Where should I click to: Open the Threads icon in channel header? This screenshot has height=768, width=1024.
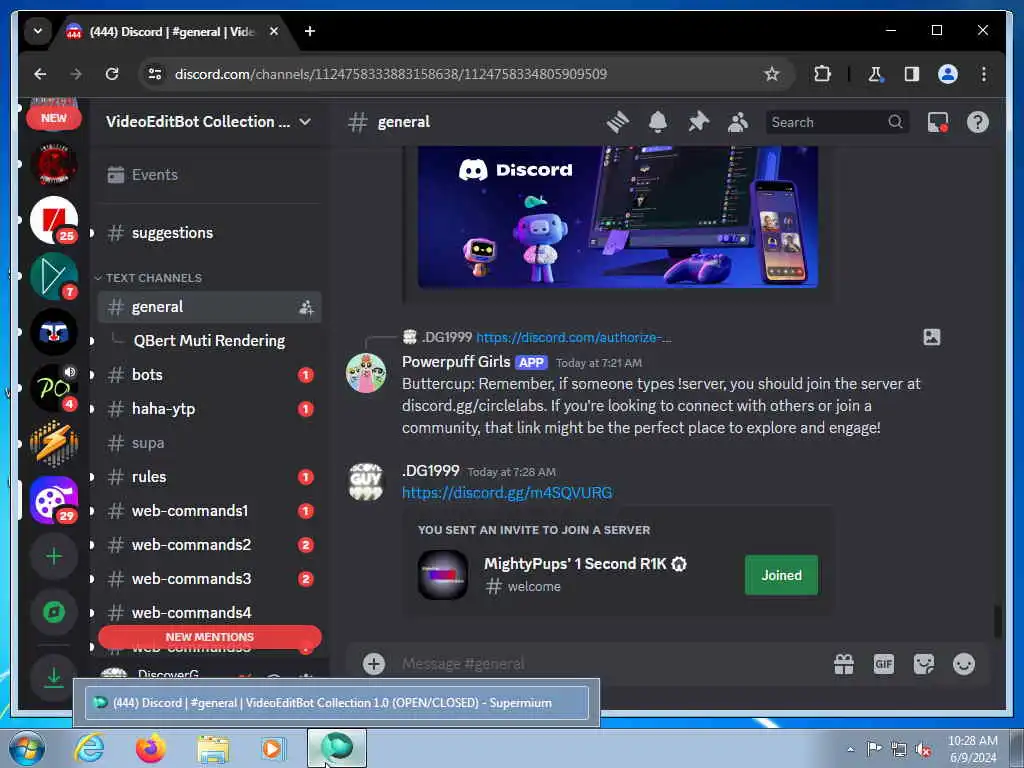617,122
